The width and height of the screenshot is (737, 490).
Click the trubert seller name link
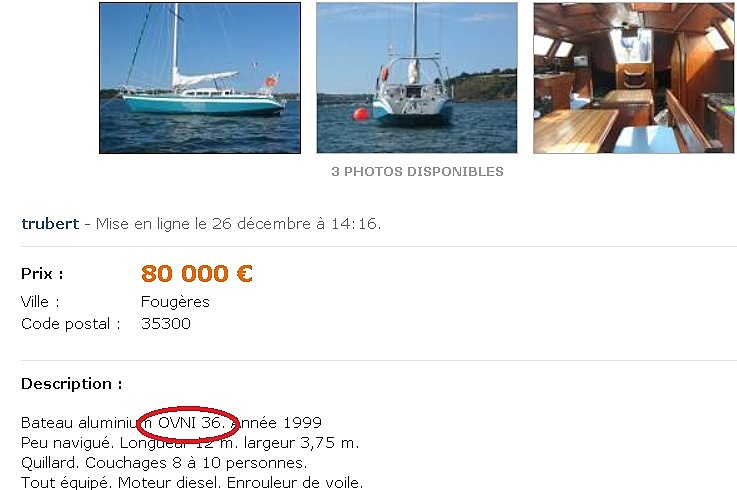tap(50, 224)
